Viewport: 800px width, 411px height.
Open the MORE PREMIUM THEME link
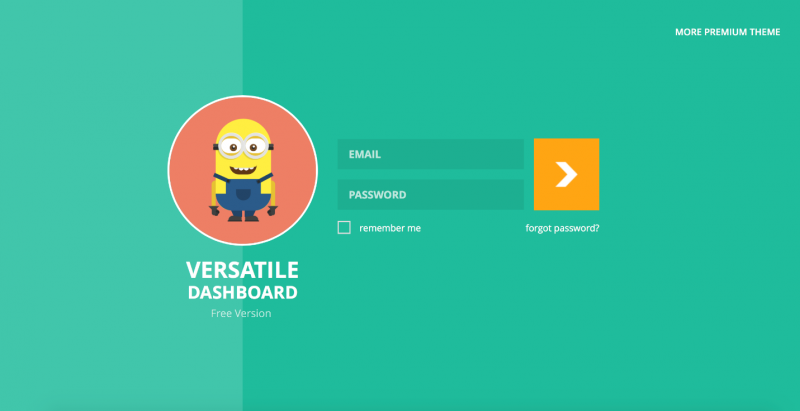tap(728, 32)
